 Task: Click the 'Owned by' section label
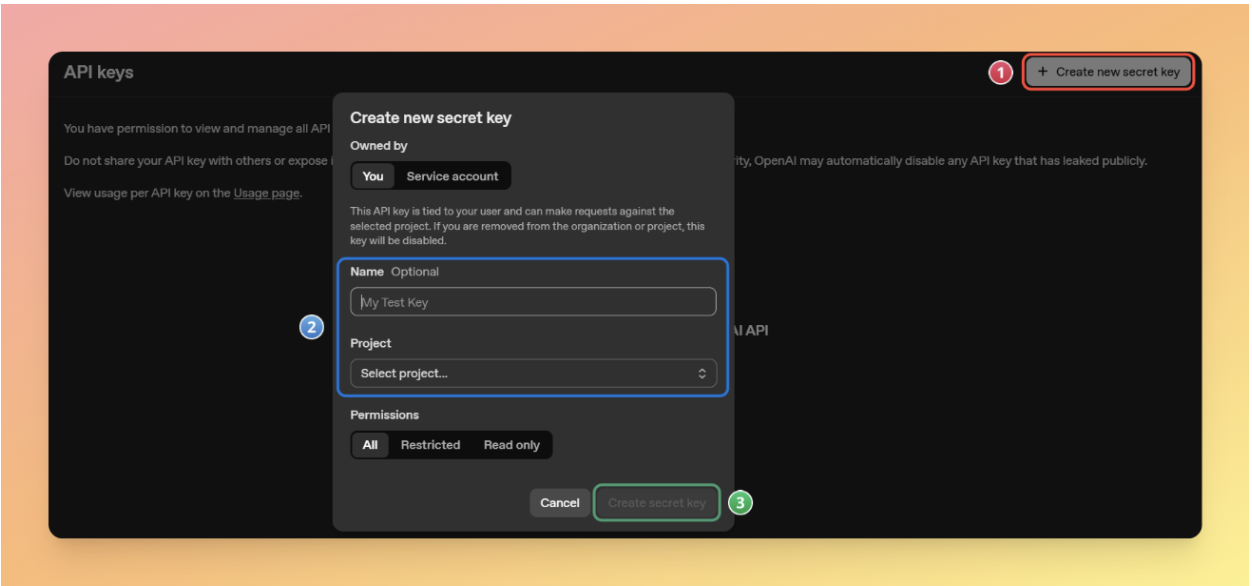[380, 145]
